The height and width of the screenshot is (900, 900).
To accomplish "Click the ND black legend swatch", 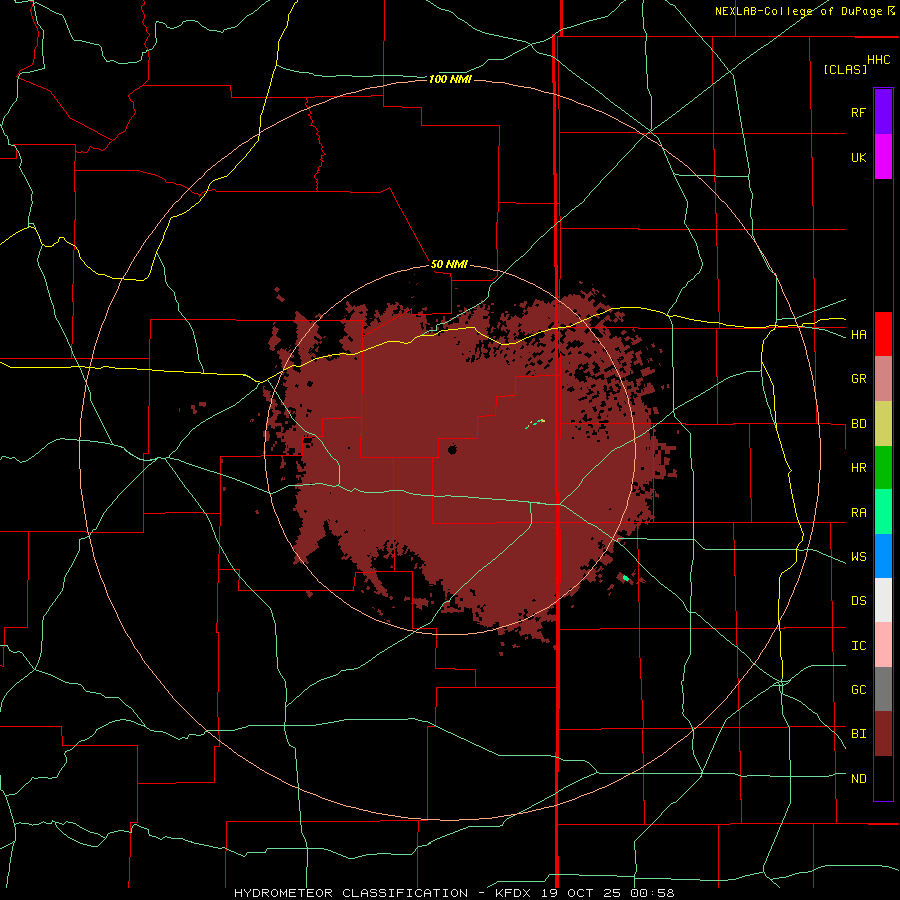I will pos(883,778).
